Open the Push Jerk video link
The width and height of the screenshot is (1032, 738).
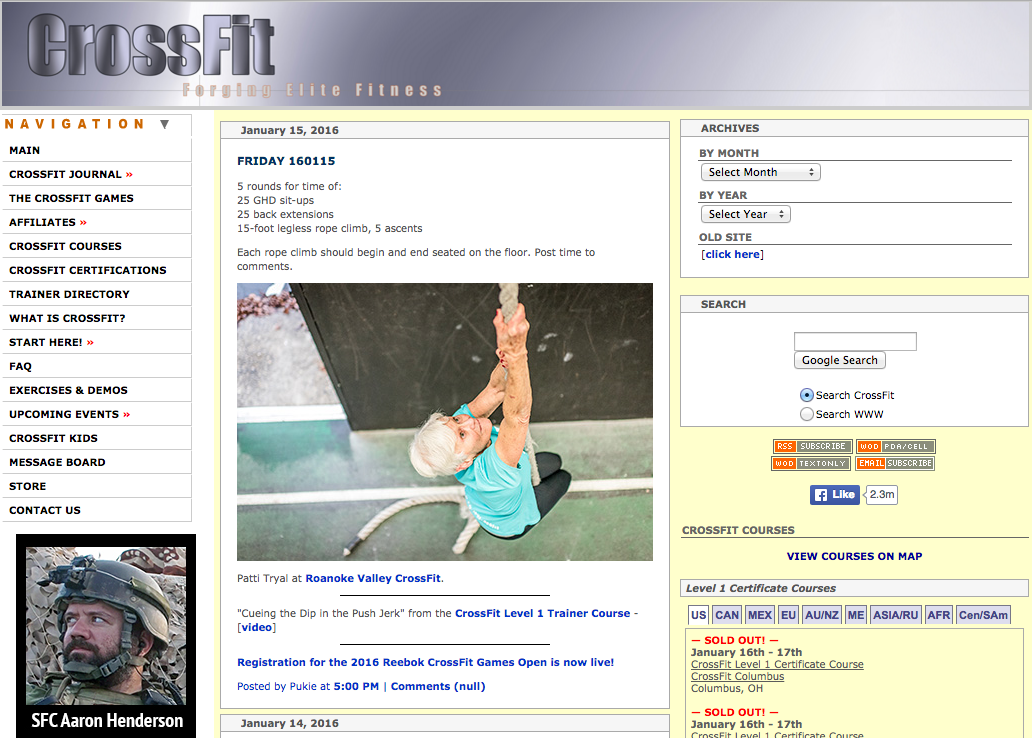click(257, 627)
